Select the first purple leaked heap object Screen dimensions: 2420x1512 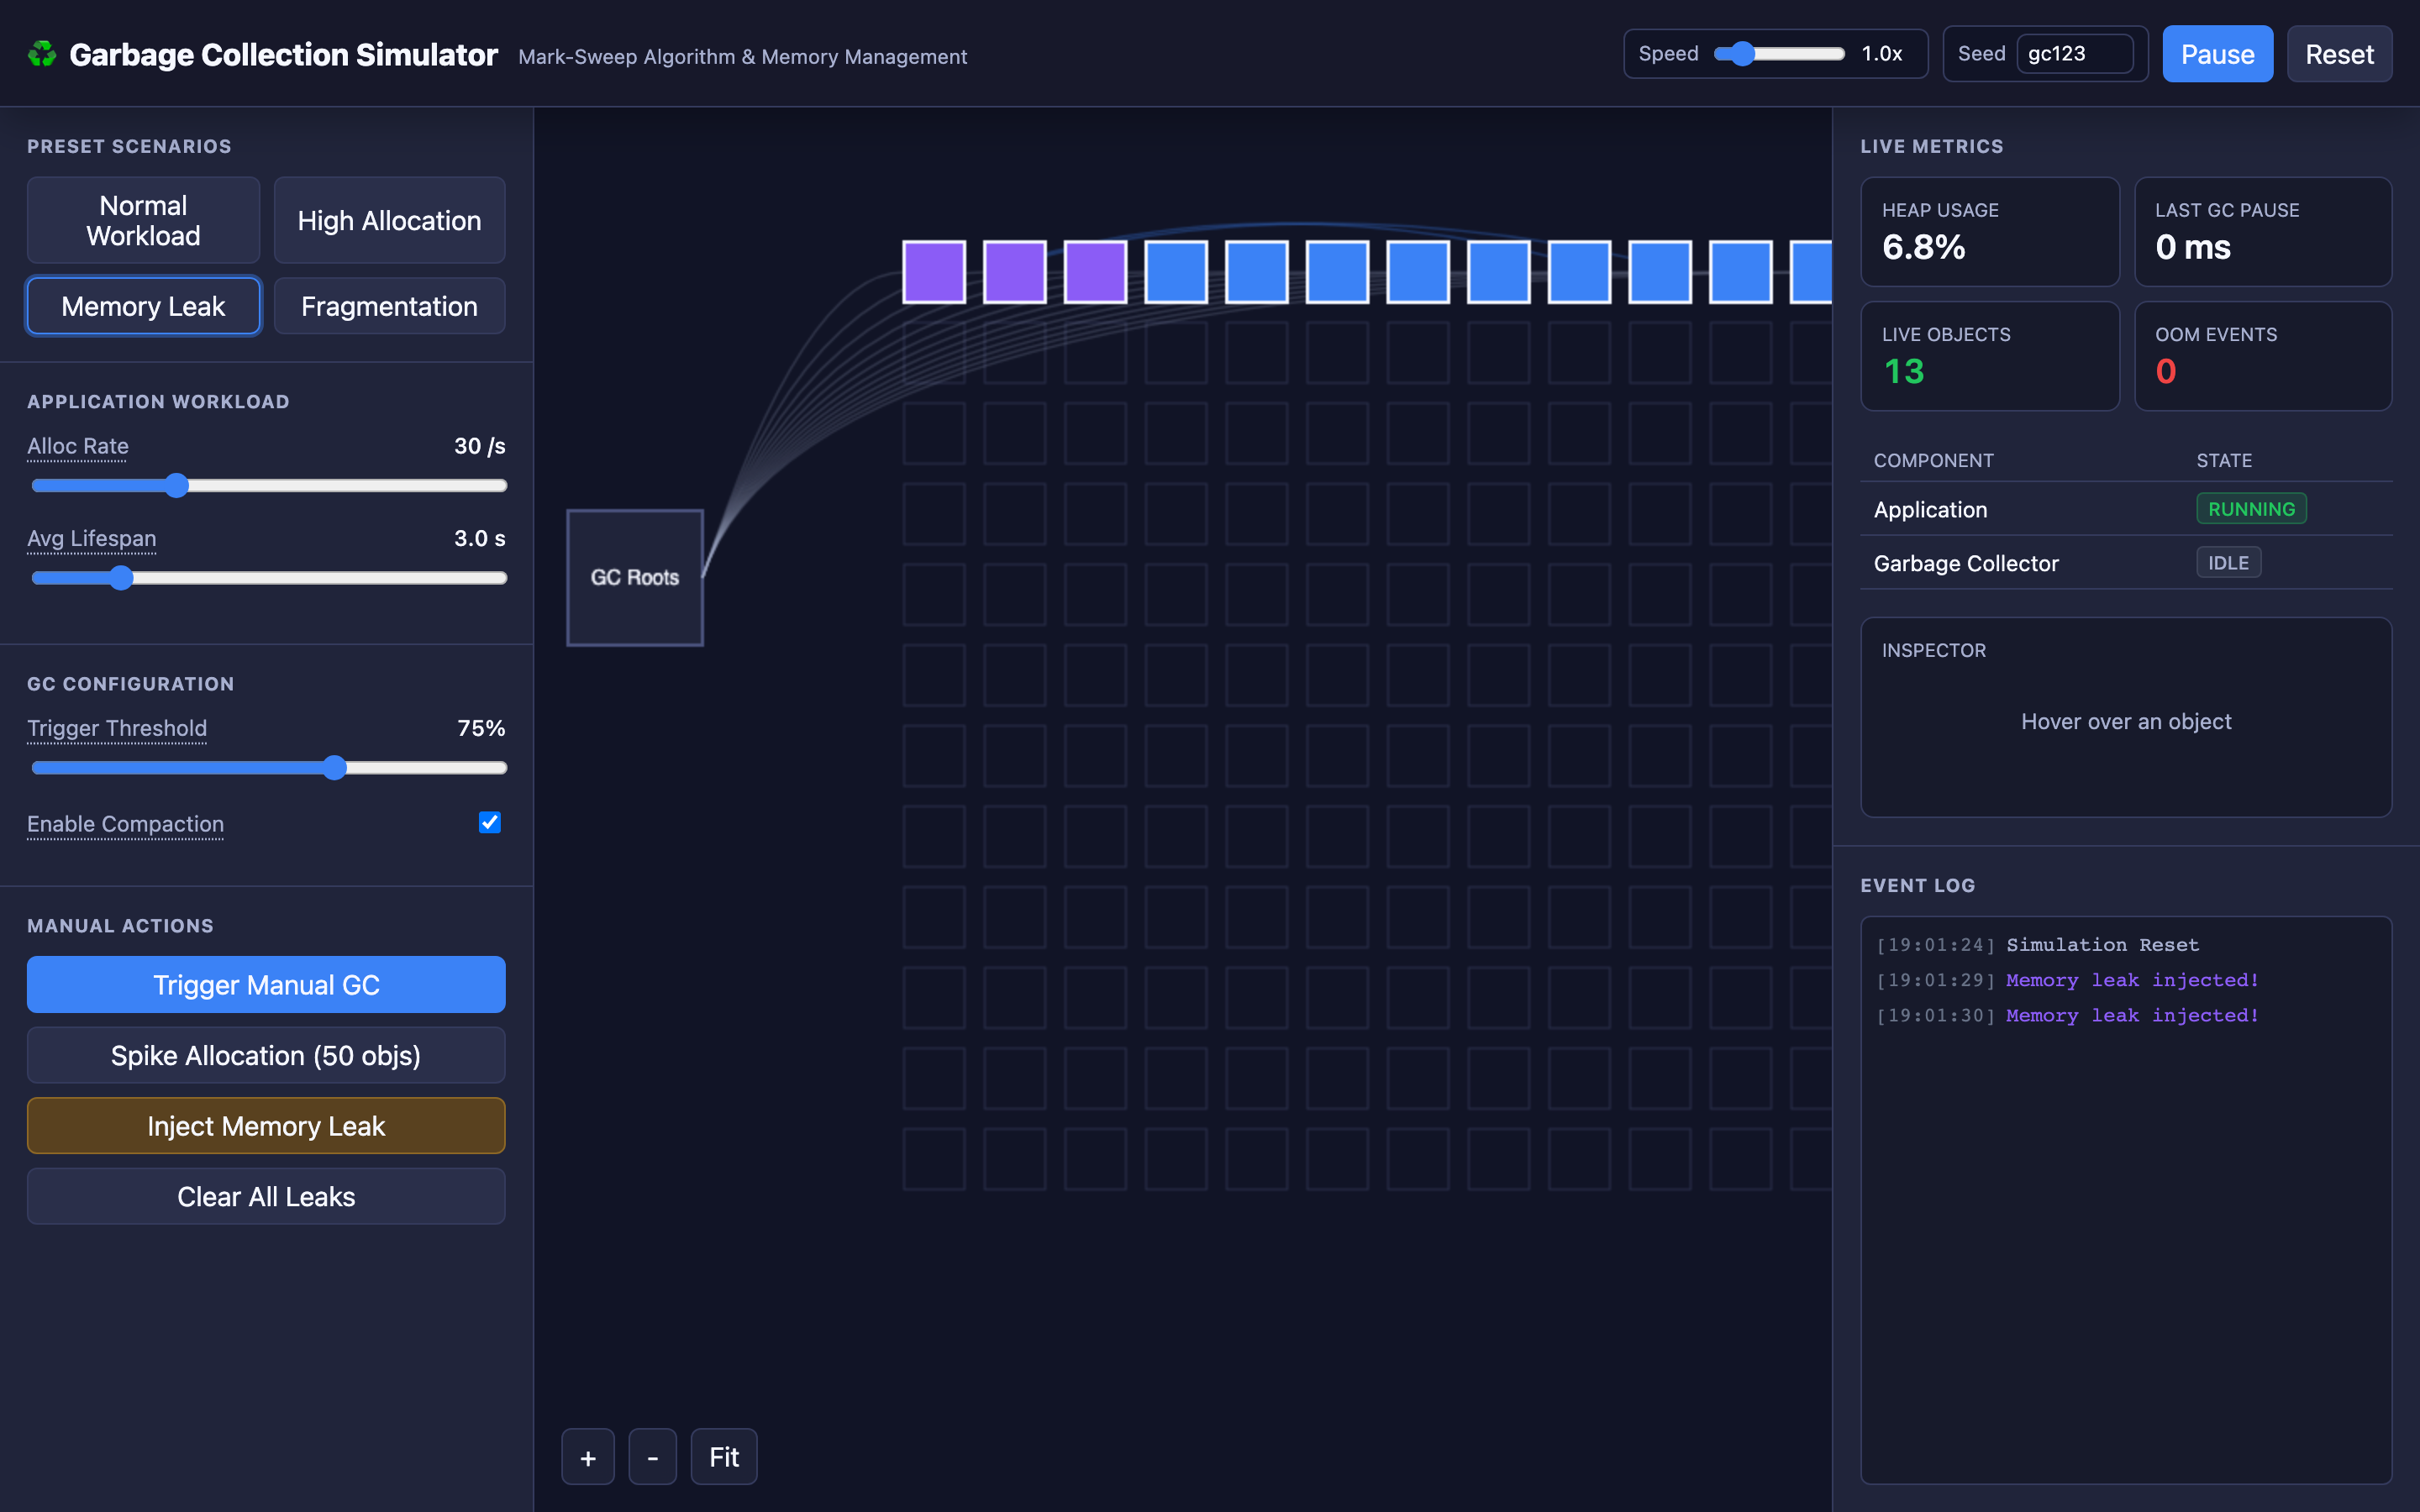coord(934,272)
